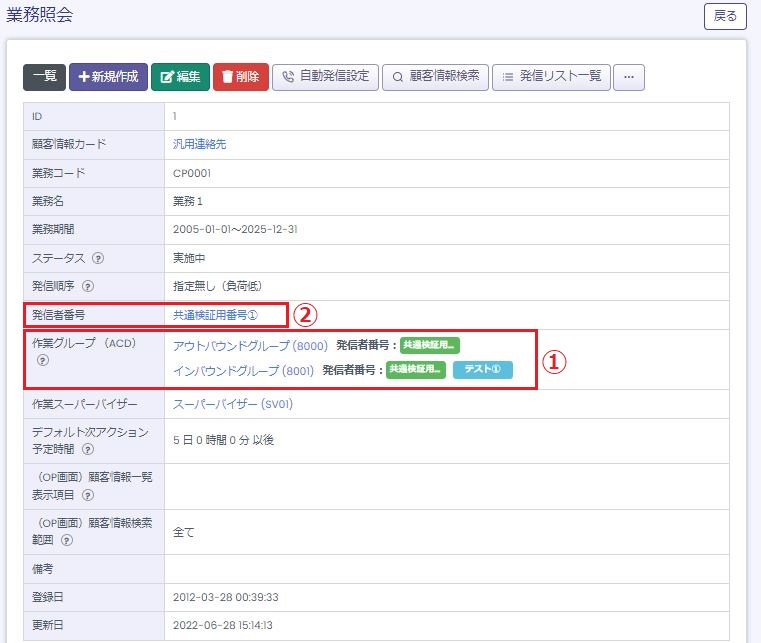This screenshot has height=643, width=761.
Task: Expand the "…" more actions menu
Action: point(629,77)
